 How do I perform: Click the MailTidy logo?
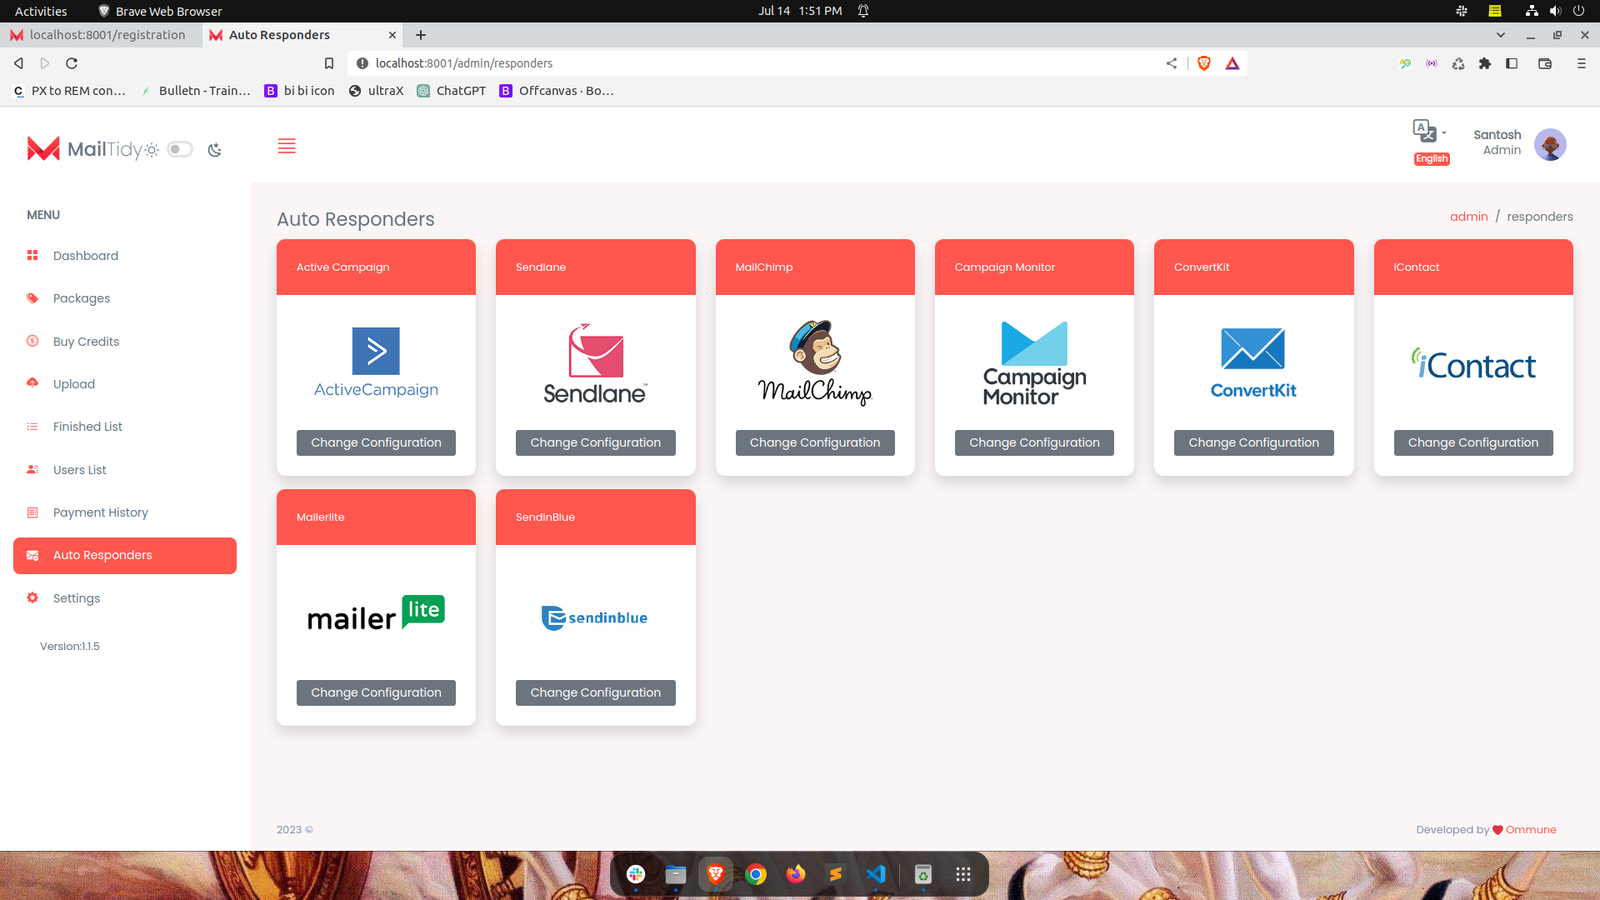coord(84,149)
